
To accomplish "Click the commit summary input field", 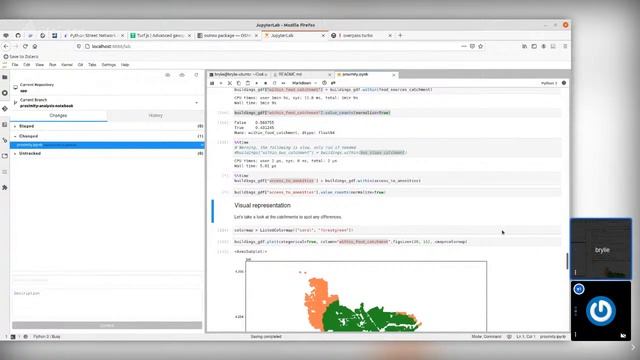I will point(107,280).
